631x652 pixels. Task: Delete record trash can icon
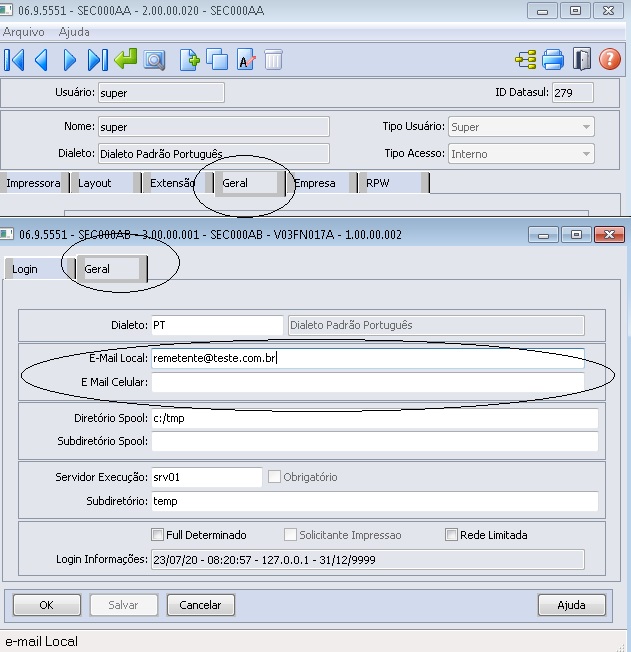click(273, 60)
